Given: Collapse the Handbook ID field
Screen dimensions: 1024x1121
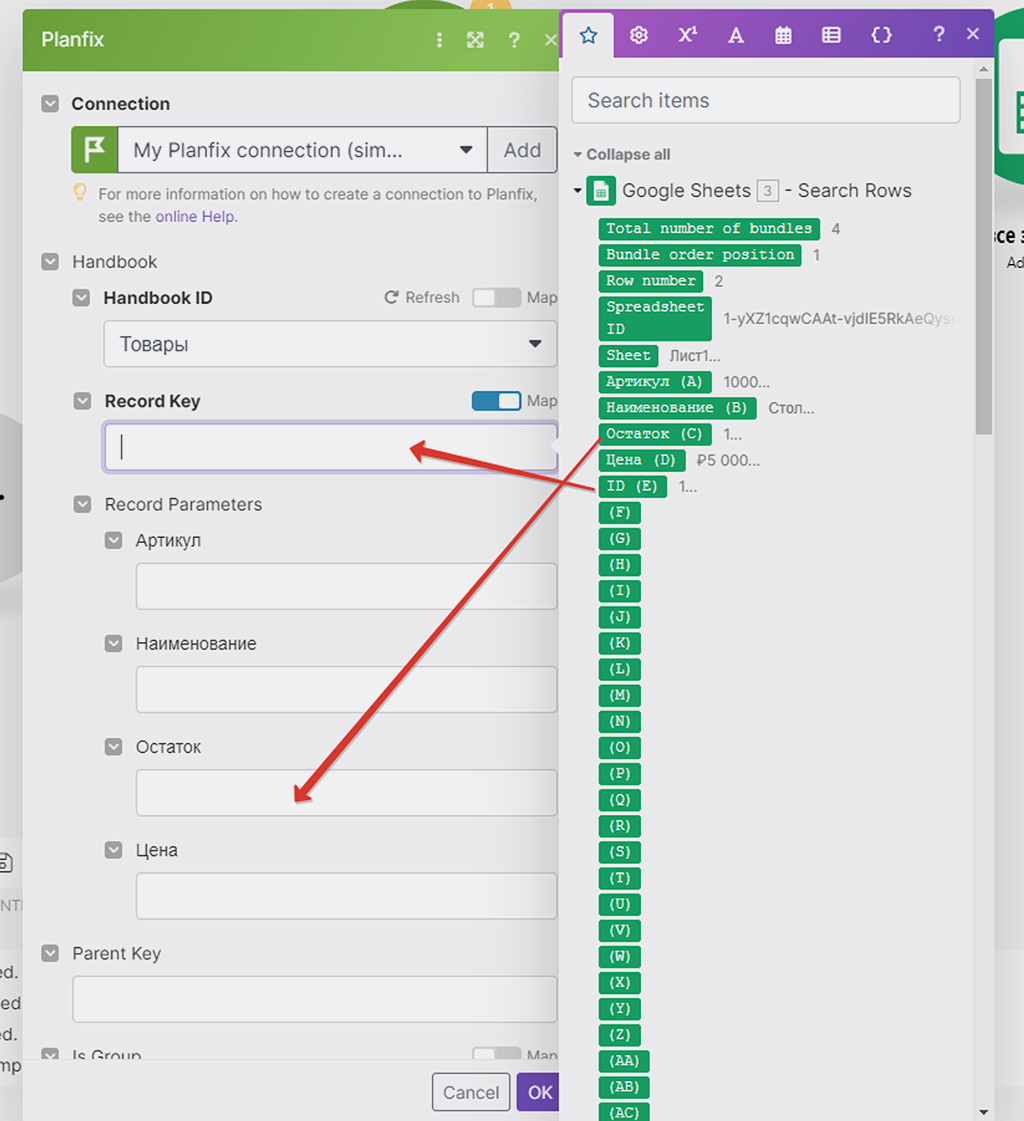Looking at the screenshot, I should 82,297.
